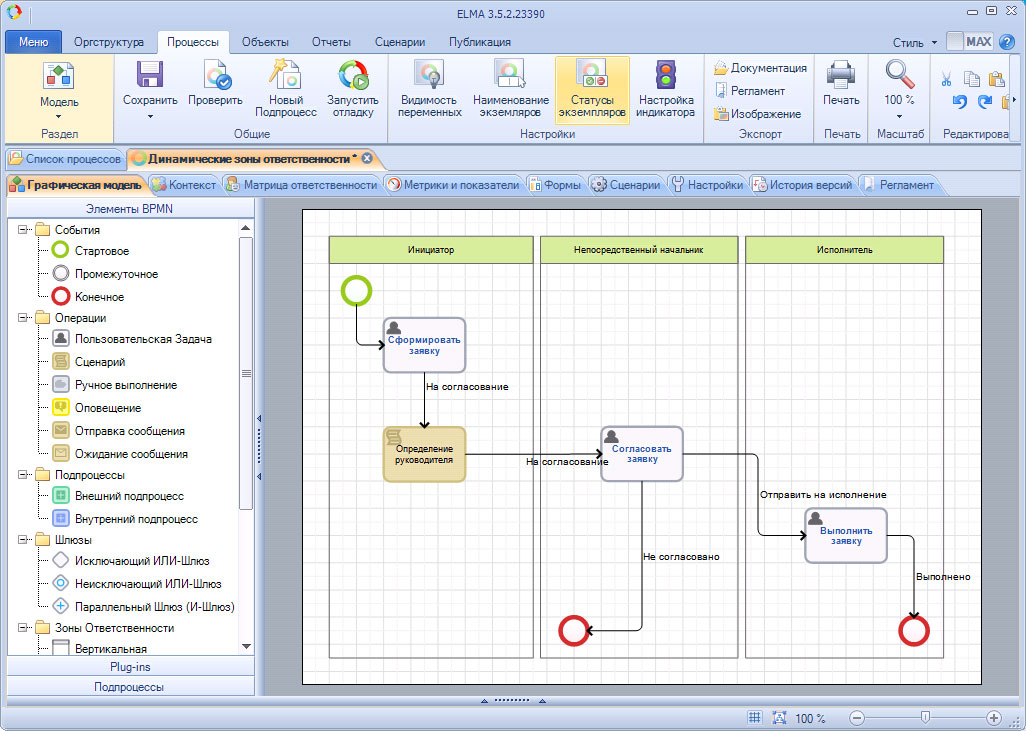Pick the Вертикальная responsibility zone element
This screenshot has height=731, width=1026.
click(99, 649)
